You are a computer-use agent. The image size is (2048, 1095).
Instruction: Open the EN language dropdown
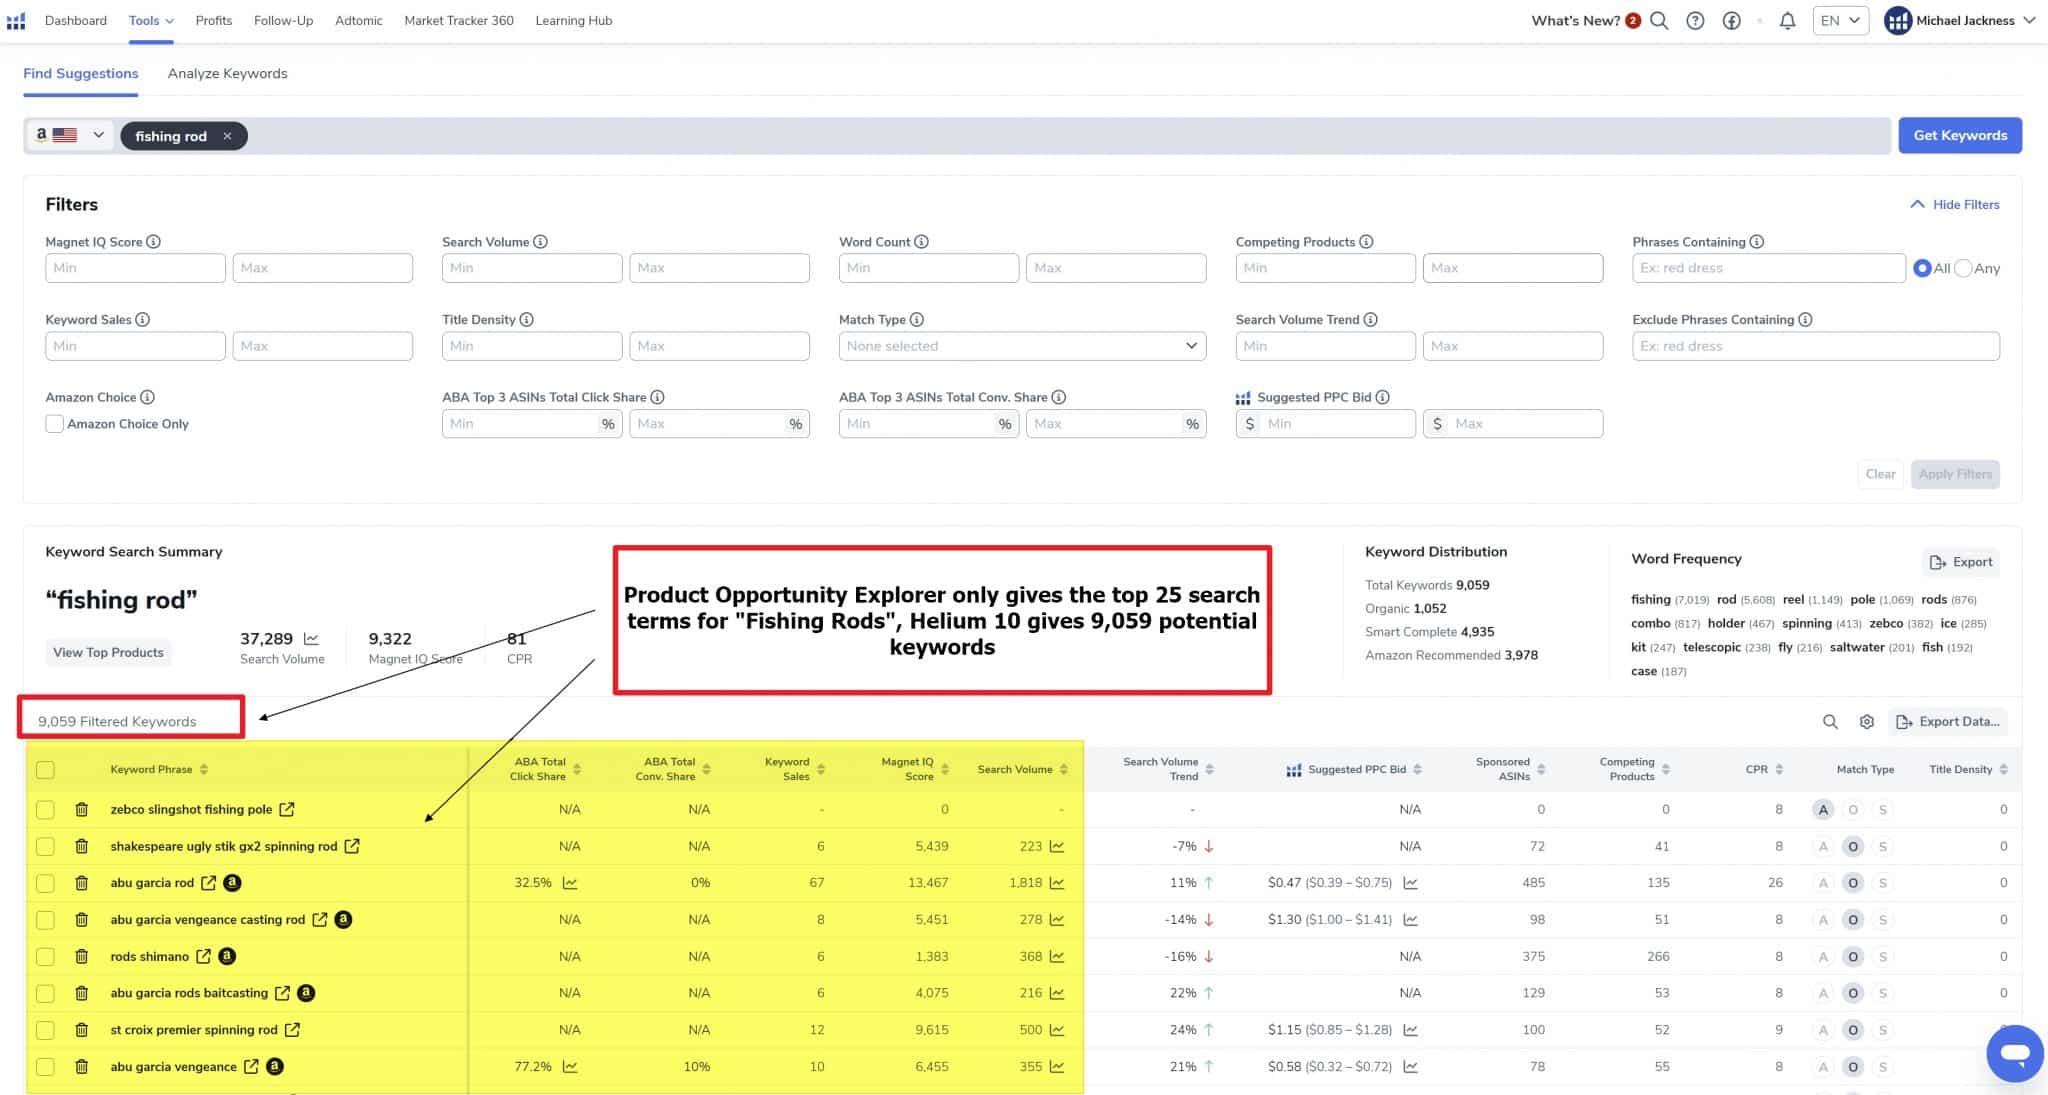coord(1840,21)
